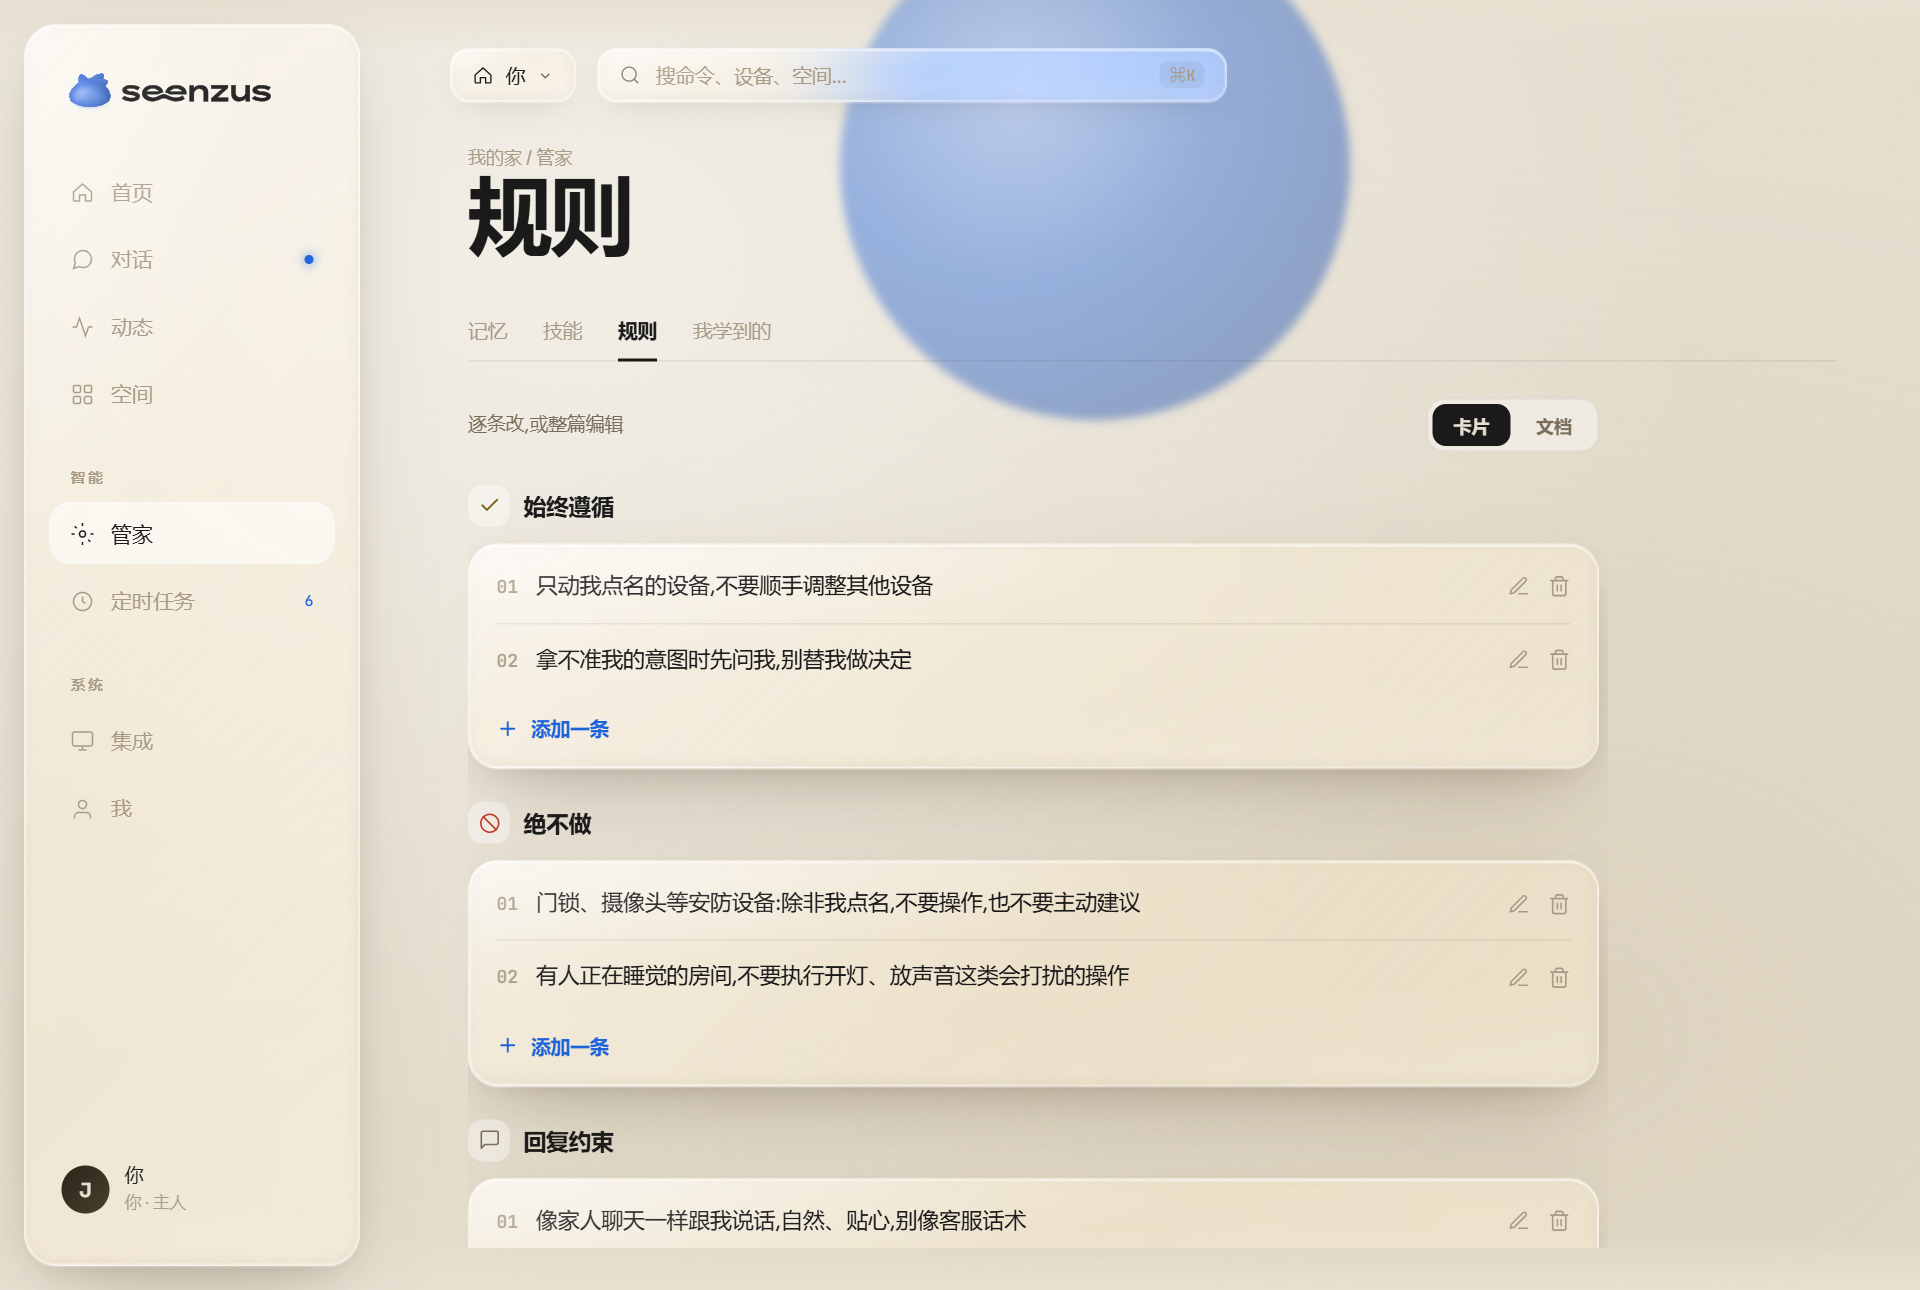Screen dimensions: 1920x1290
Task: Edit the rule 有人正在睡觉的房间
Action: coord(1518,977)
